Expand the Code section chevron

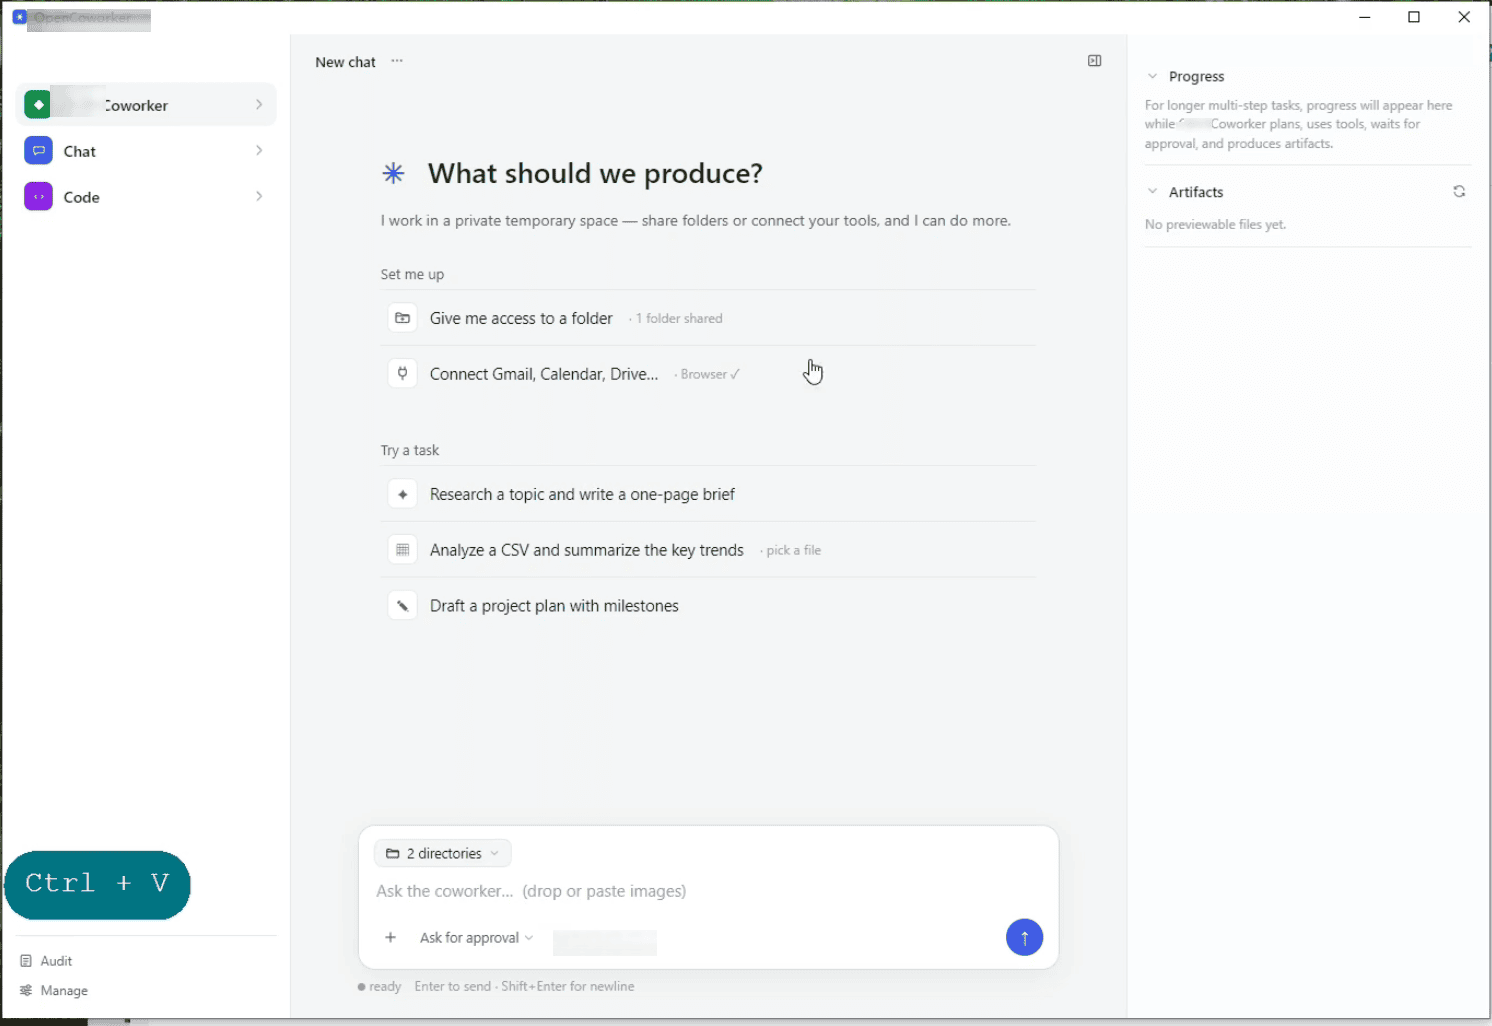click(x=259, y=196)
